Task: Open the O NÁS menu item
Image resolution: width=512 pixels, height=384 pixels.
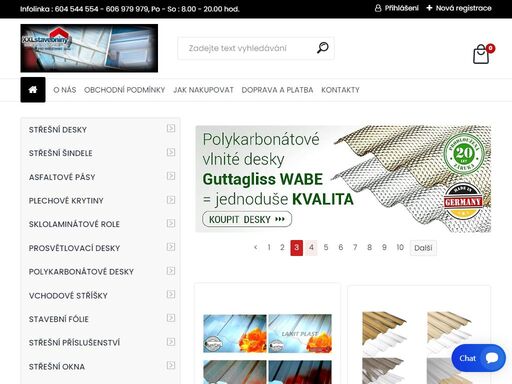Action: click(x=65, y=90)
